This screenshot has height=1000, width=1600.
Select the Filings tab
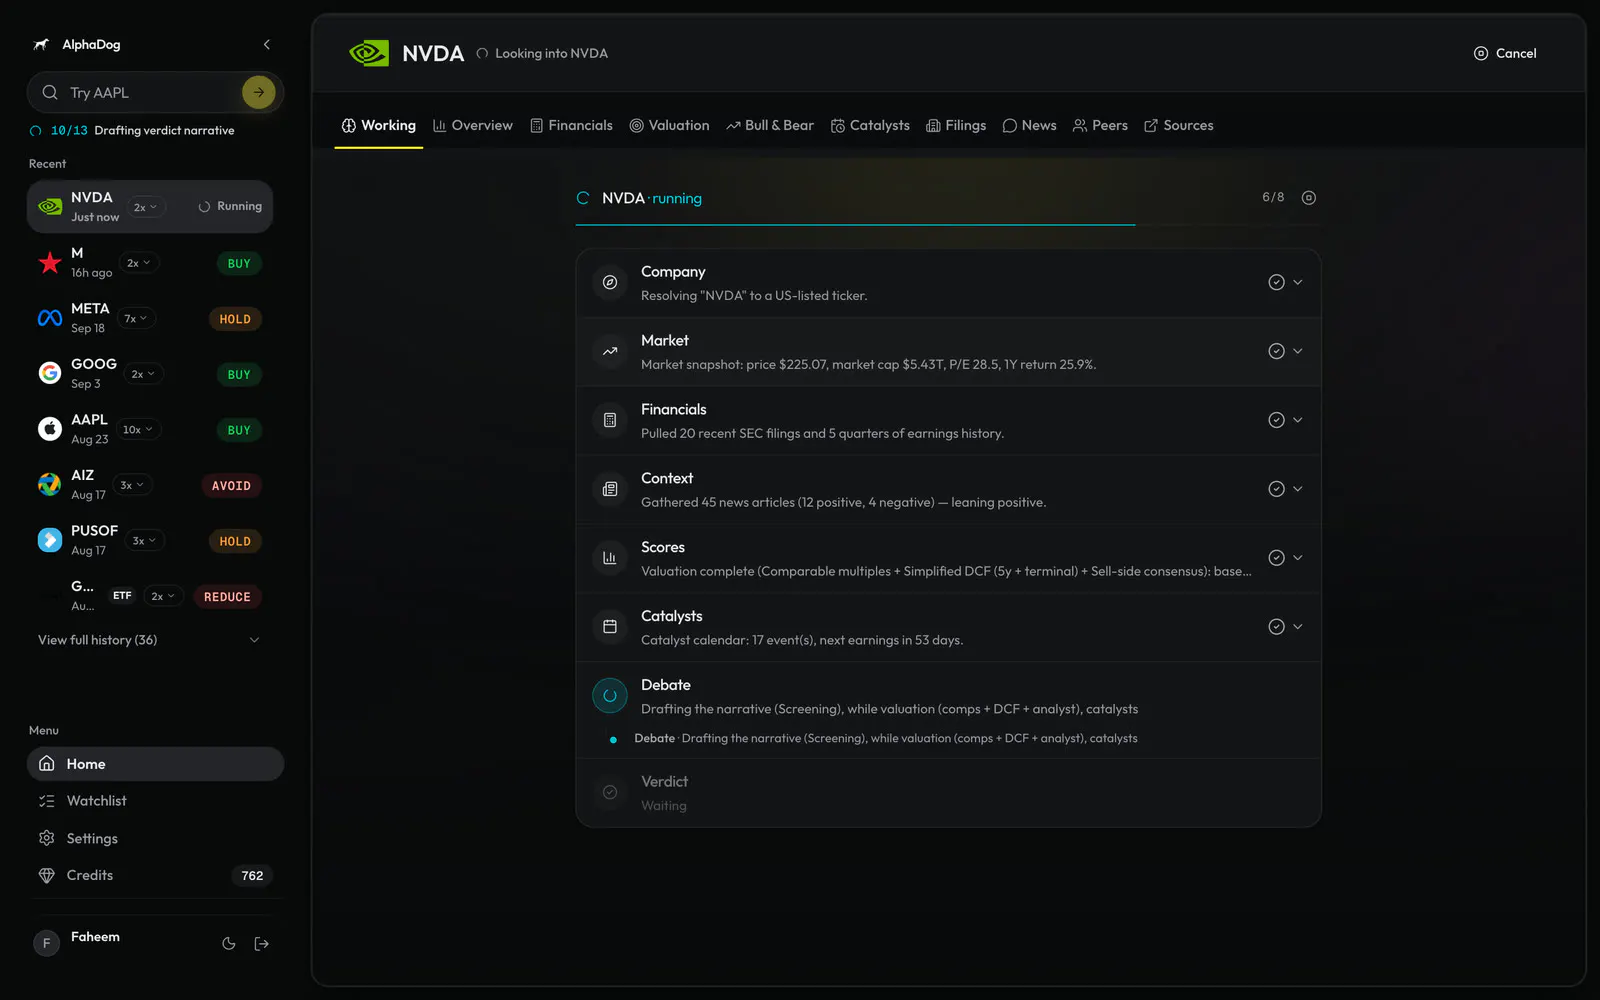click(x=956, y=126)
